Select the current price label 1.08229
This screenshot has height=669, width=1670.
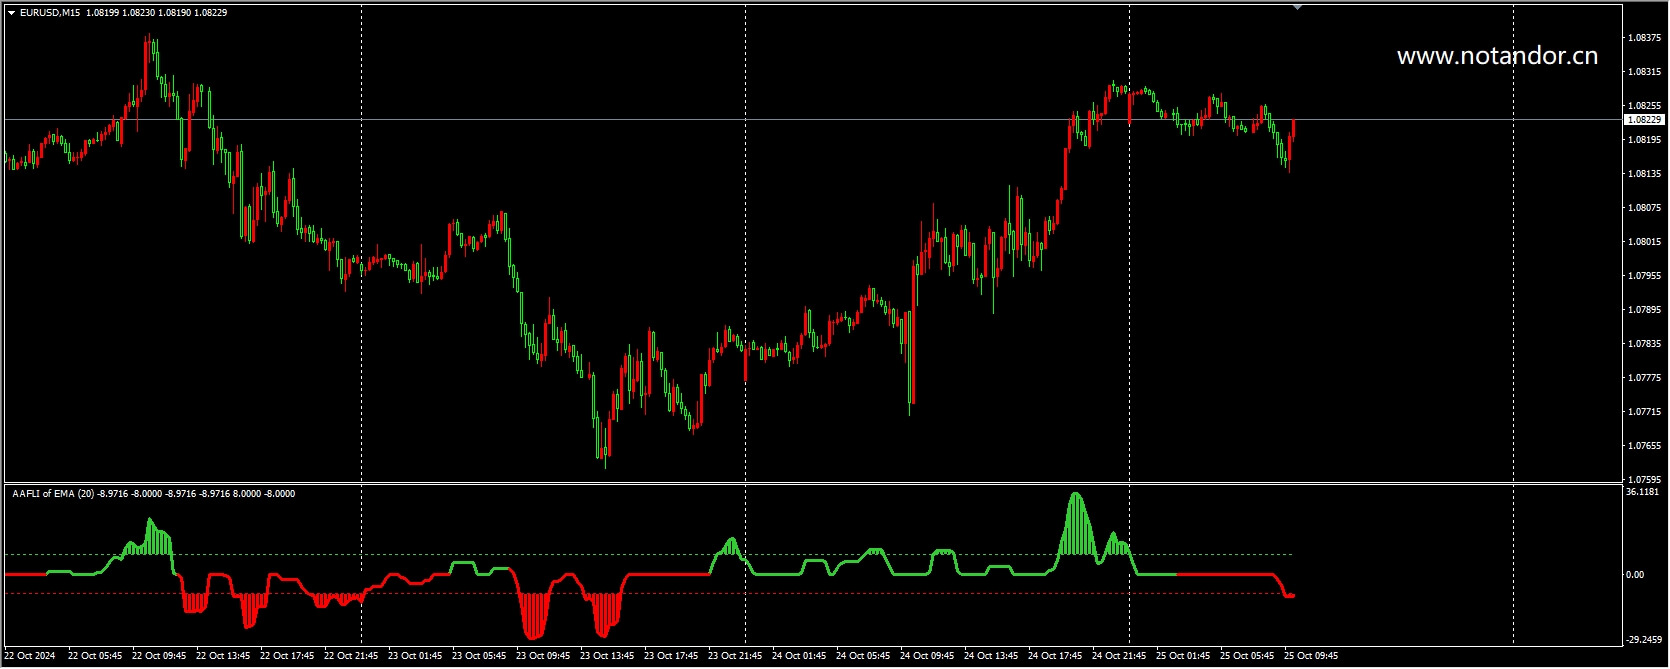point(1644,120)
